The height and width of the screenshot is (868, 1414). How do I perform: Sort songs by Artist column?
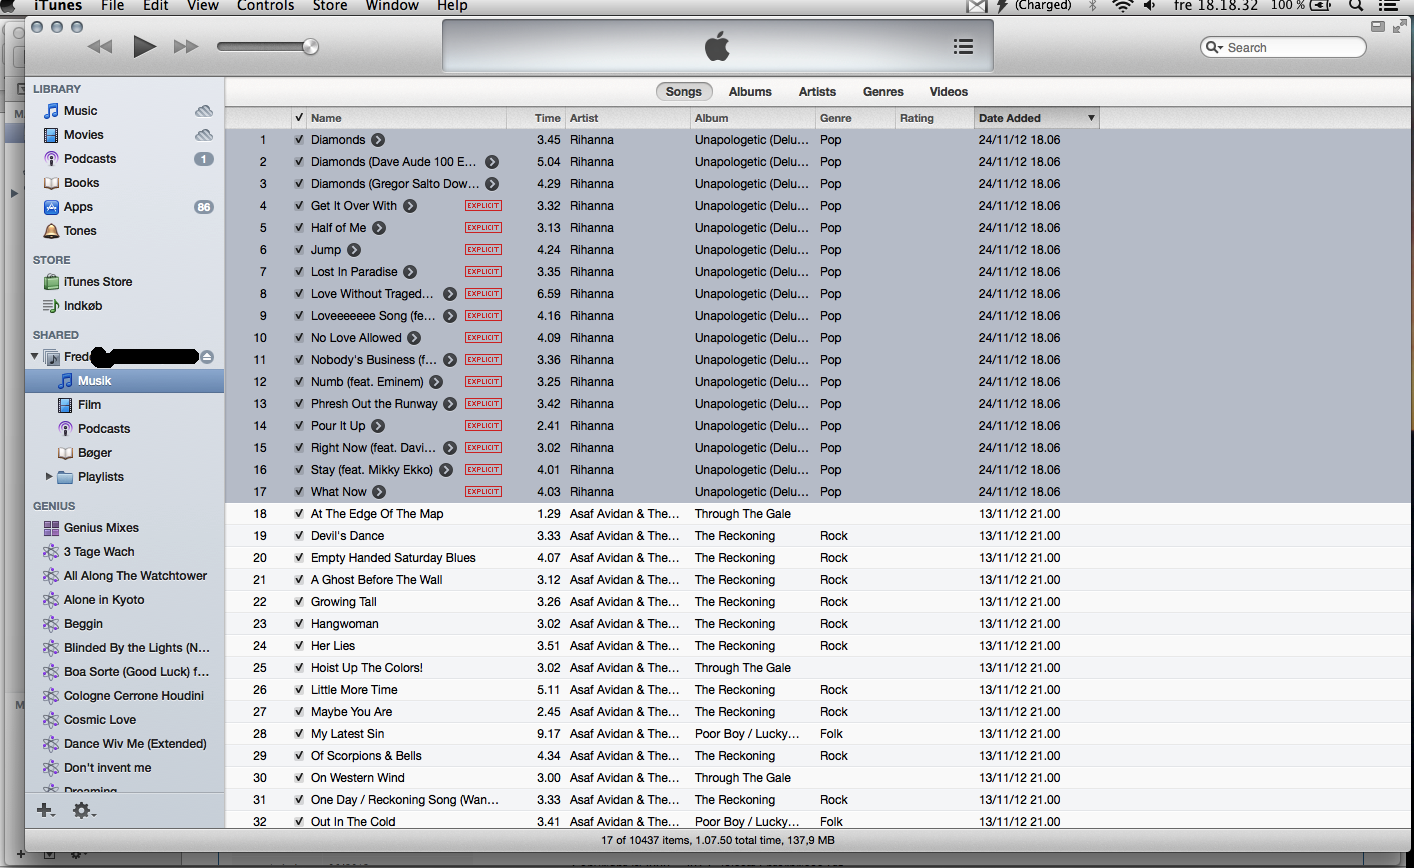point(627,118)
